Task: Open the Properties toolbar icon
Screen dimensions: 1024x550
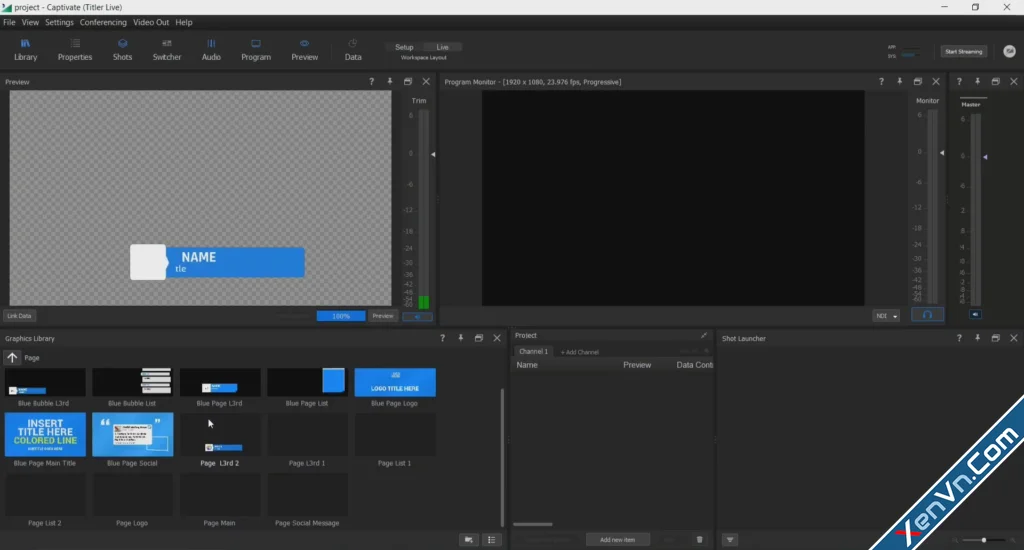Action: click(74, 50)
